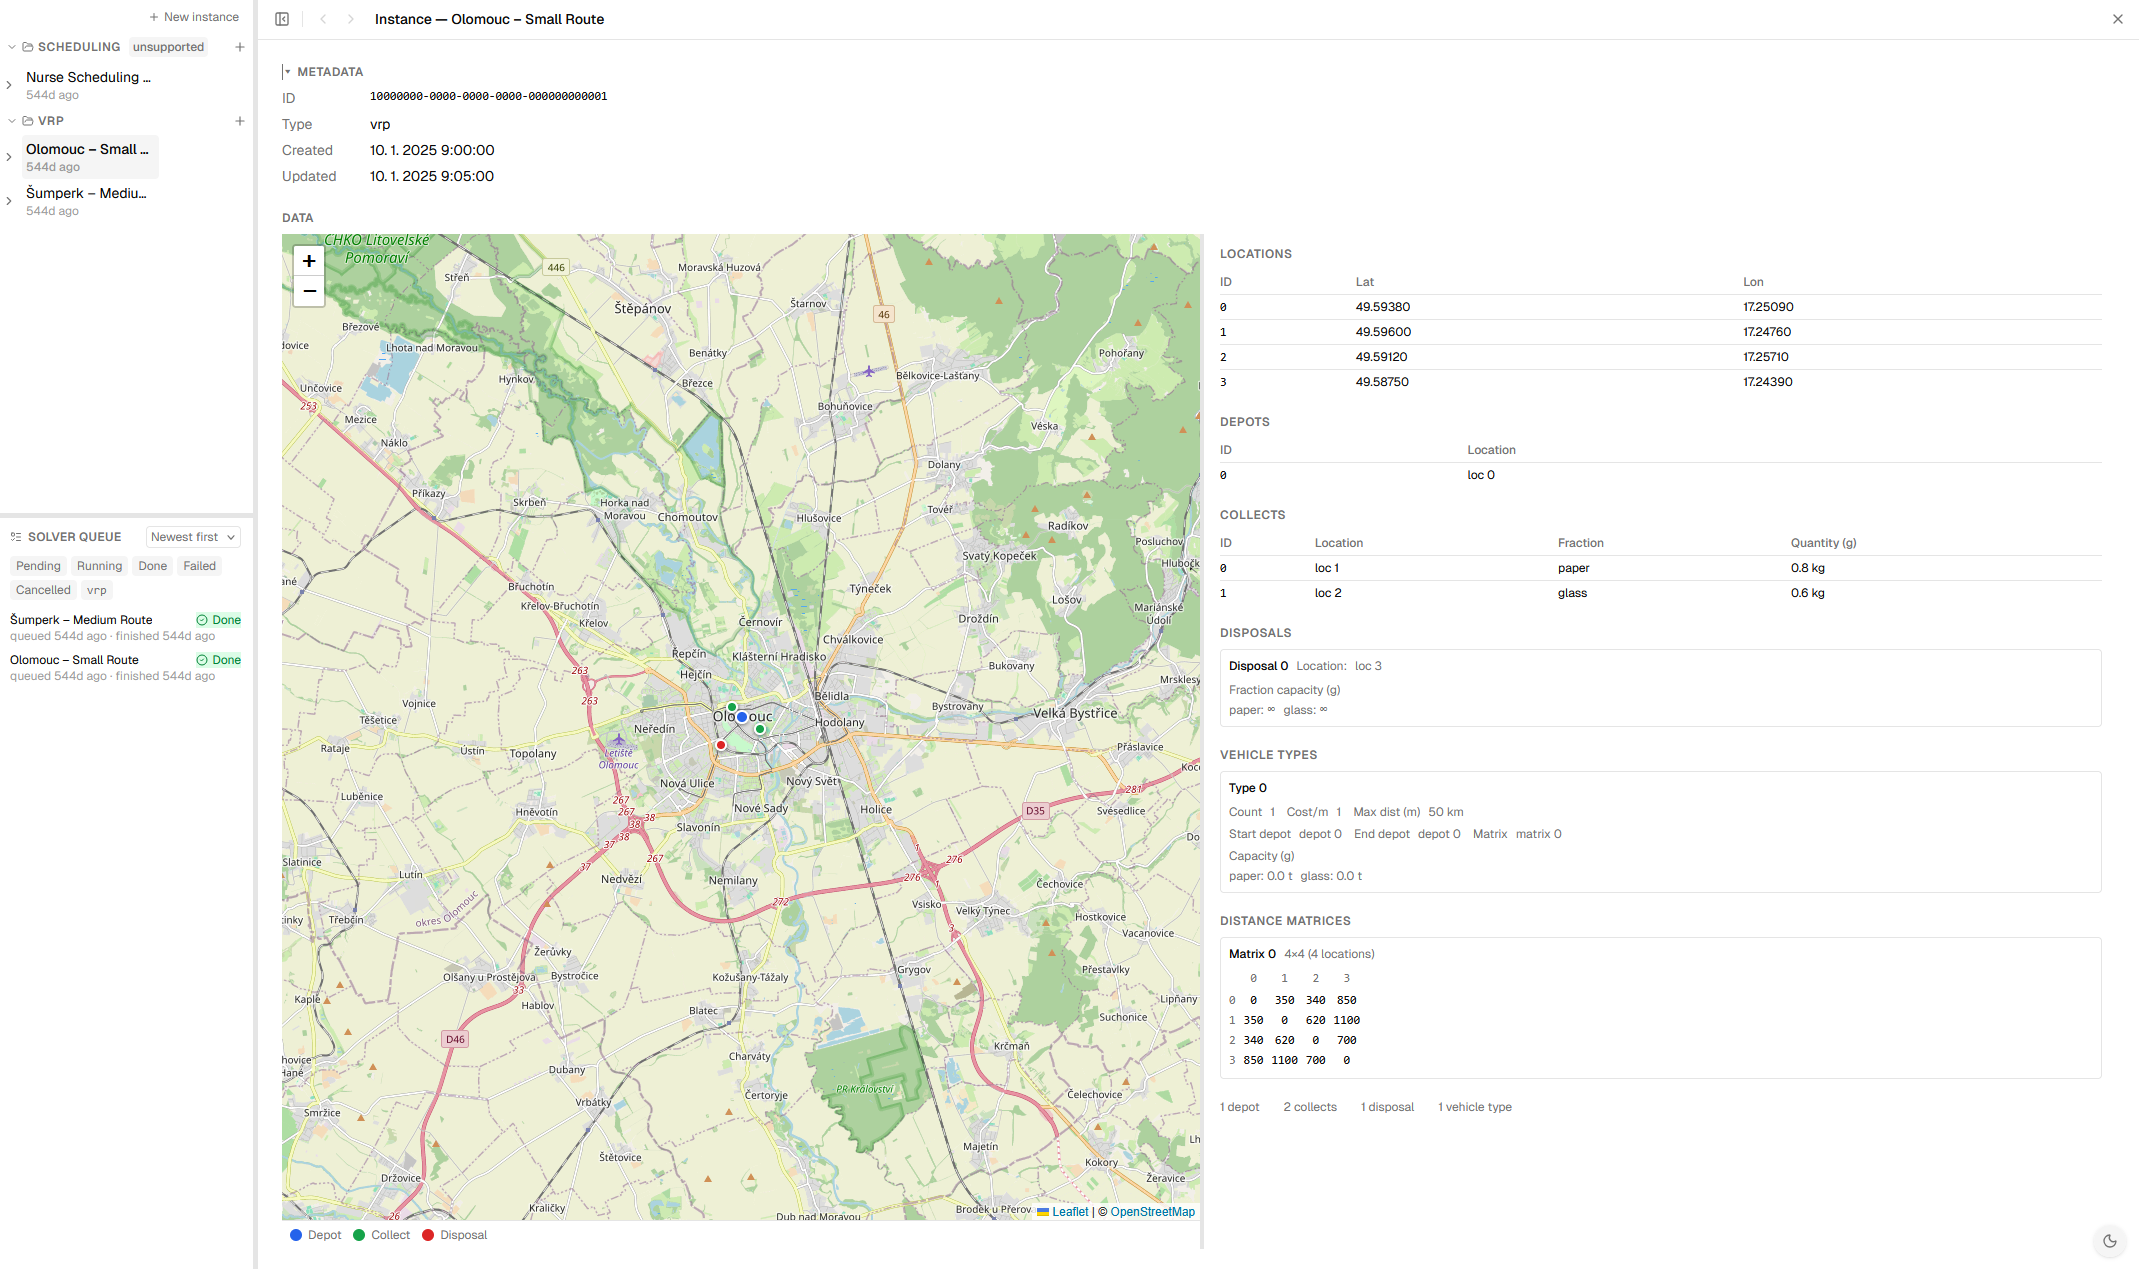Go to previous instance arrow
The image size is (2139, 1269).
click(x=323, y=19)
